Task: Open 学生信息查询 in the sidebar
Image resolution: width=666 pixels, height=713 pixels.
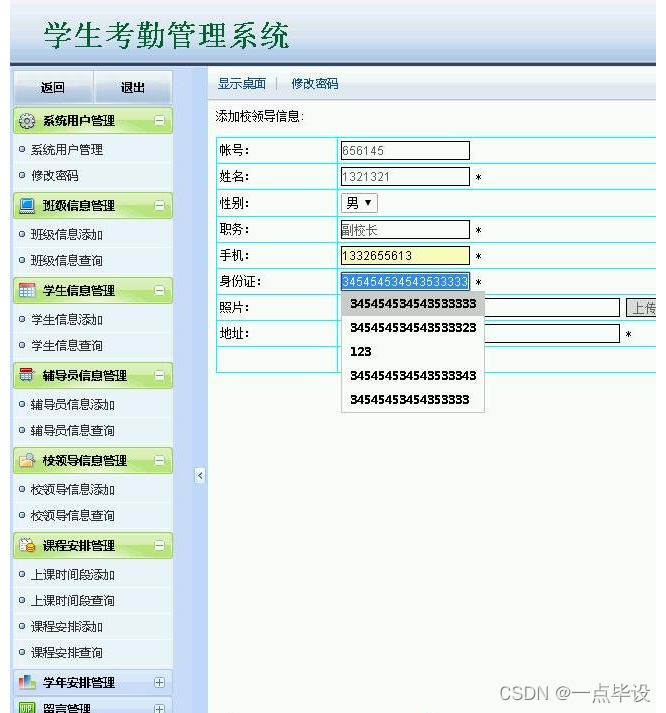Action: pyautogui.click(x=67, y=346)
